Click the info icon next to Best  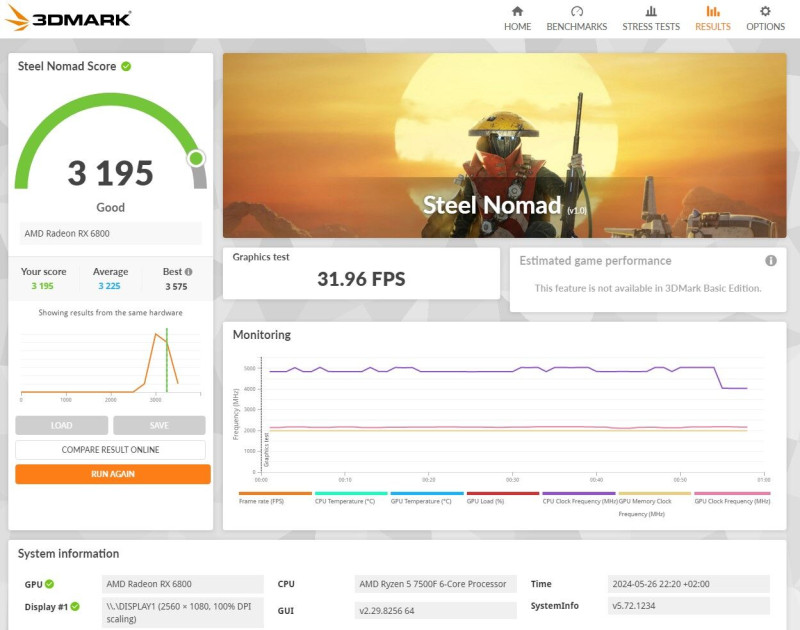188,272
